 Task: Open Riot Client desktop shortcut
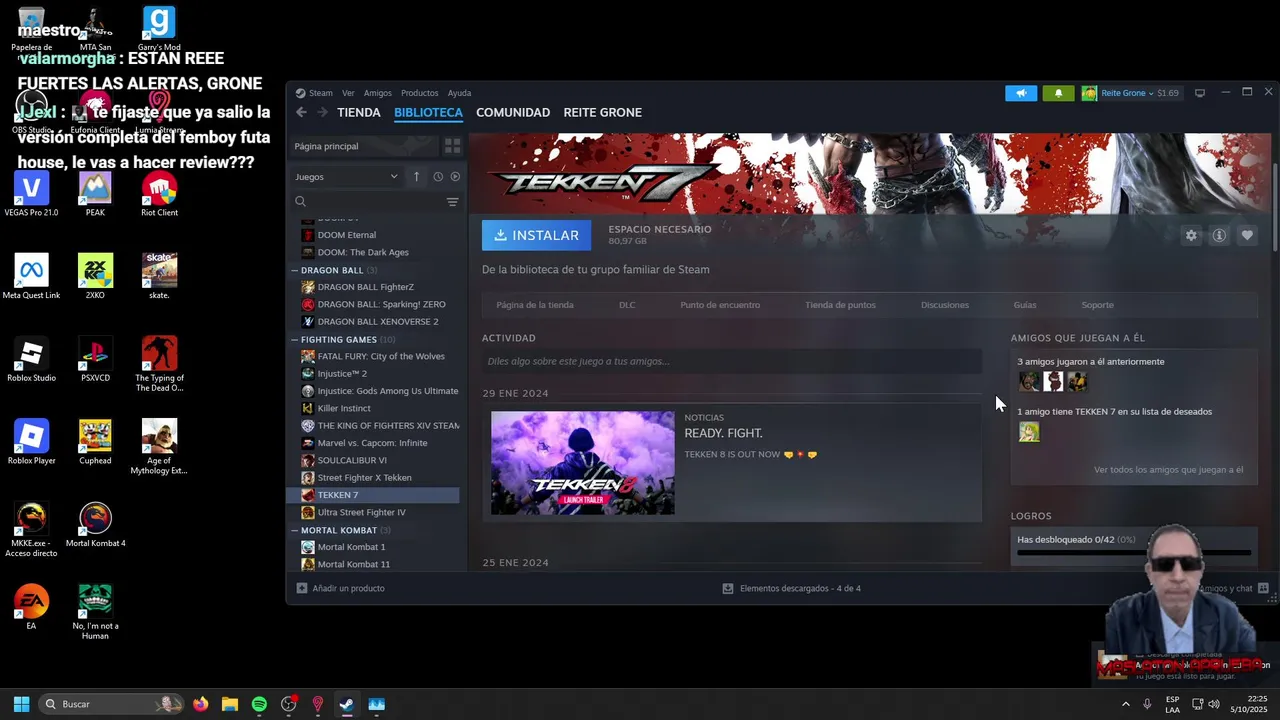159,194
